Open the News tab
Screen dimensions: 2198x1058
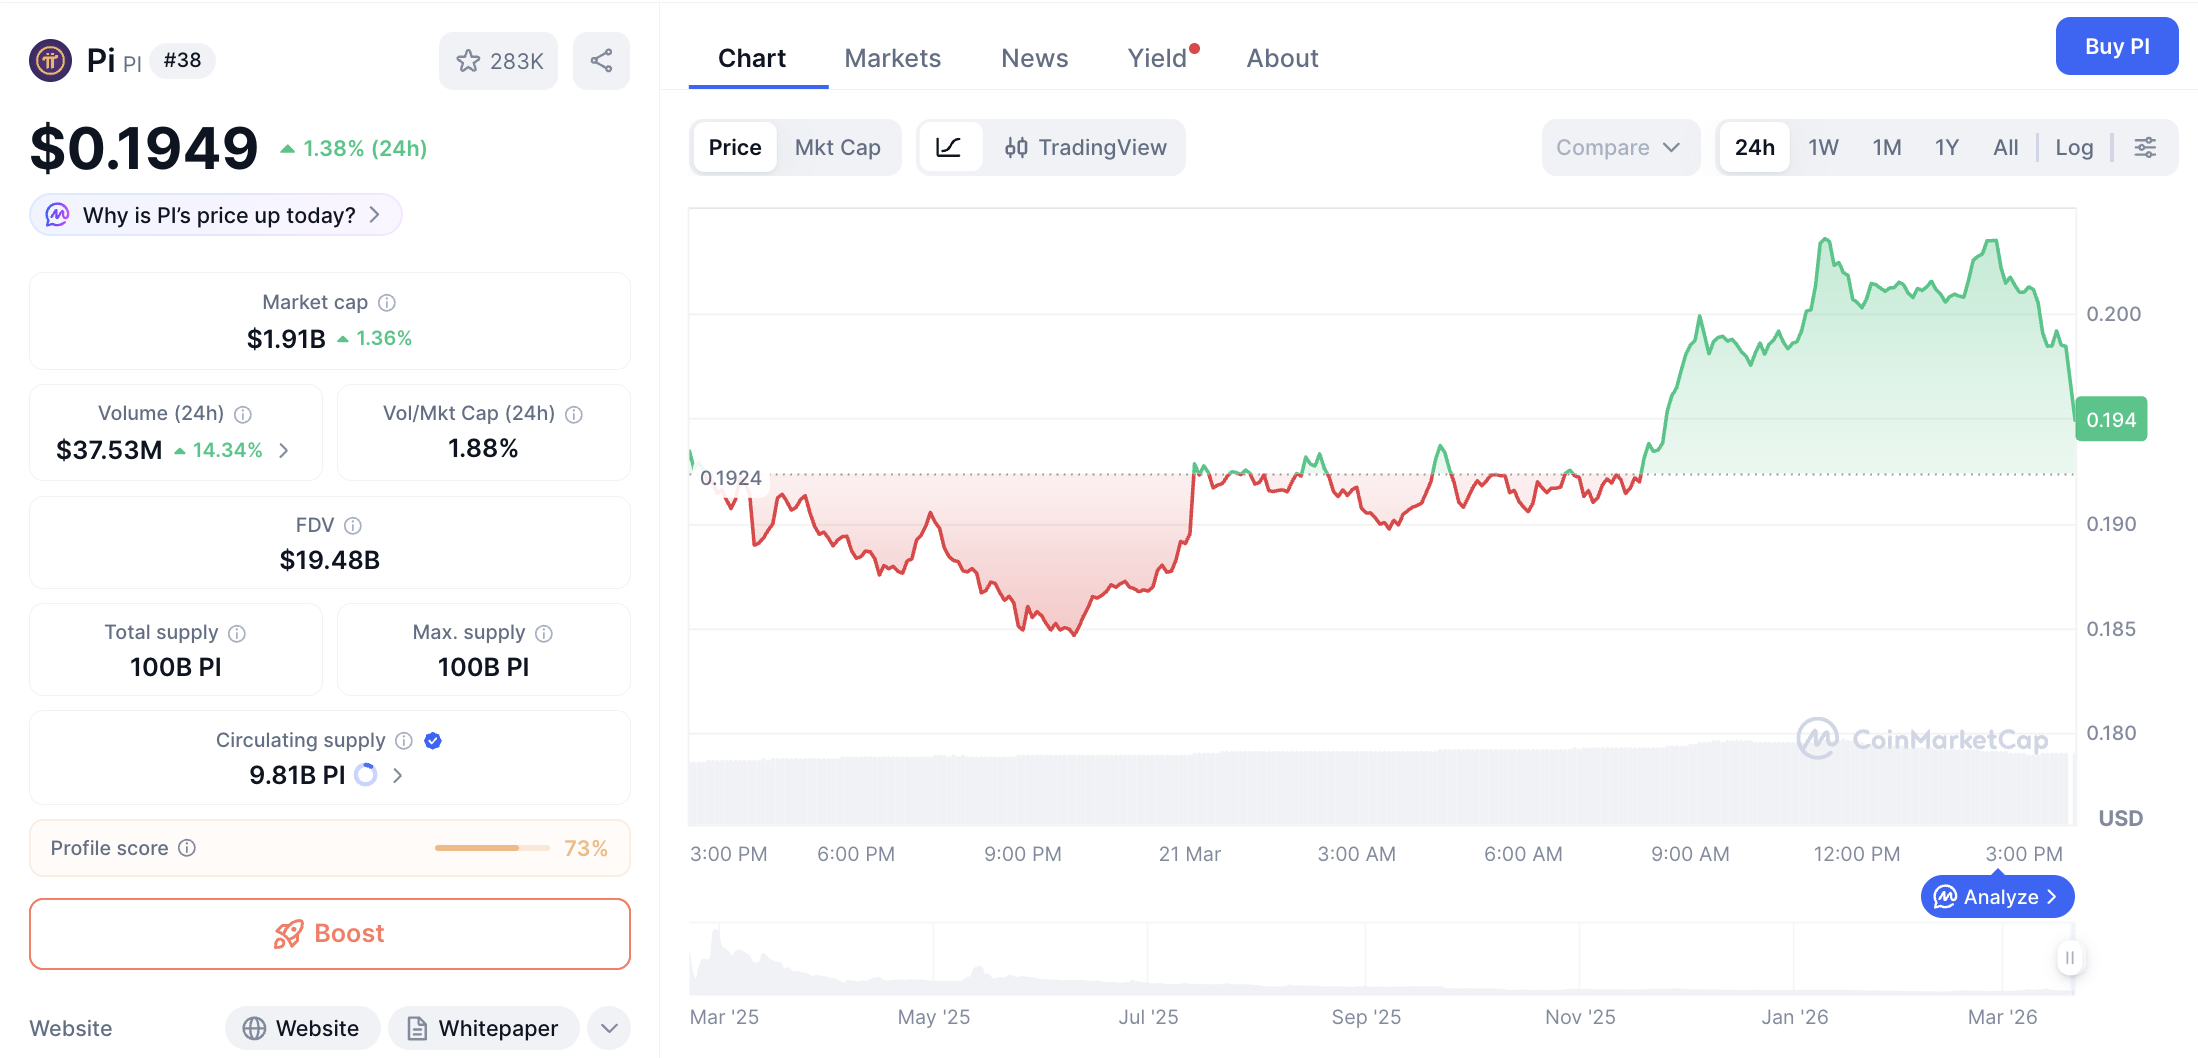pos(1034,58)
